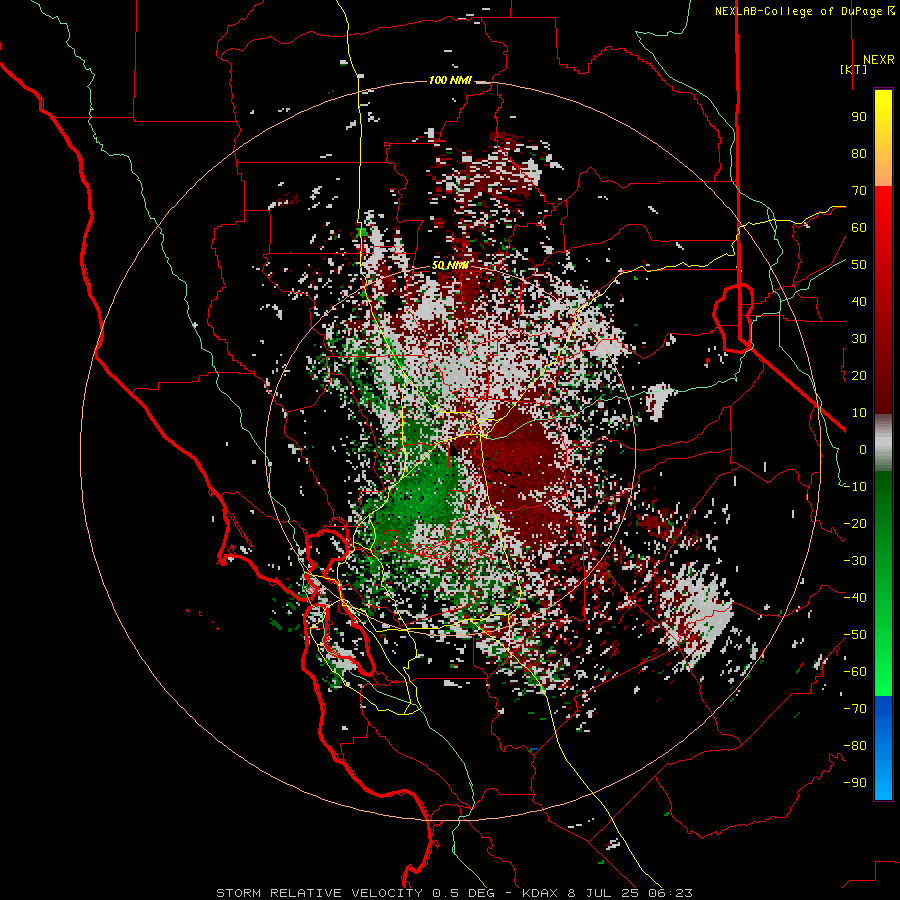Select the -70 knot scale value
Viewport: 900px width, 900px height.
pos(855,709)
